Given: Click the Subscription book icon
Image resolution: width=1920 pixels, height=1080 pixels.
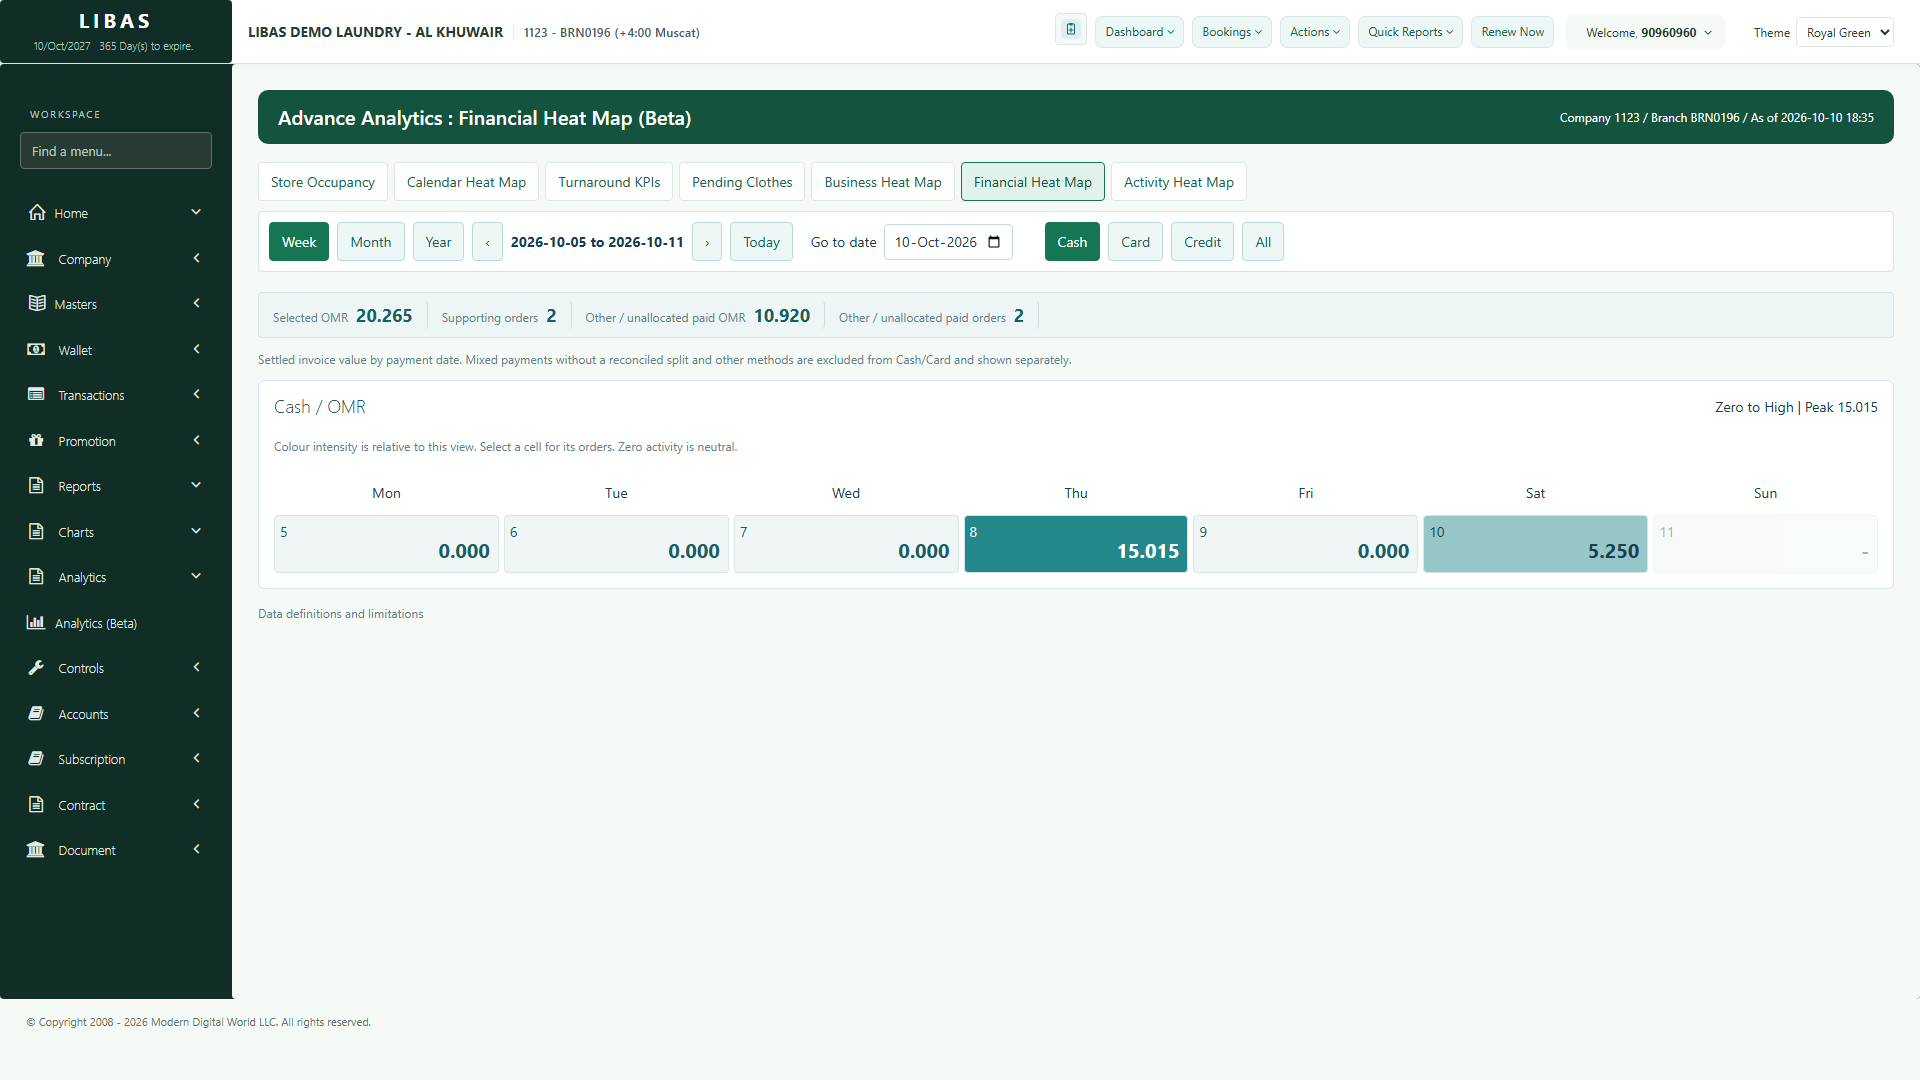Looking at the screenshot, I should (36, 758).
